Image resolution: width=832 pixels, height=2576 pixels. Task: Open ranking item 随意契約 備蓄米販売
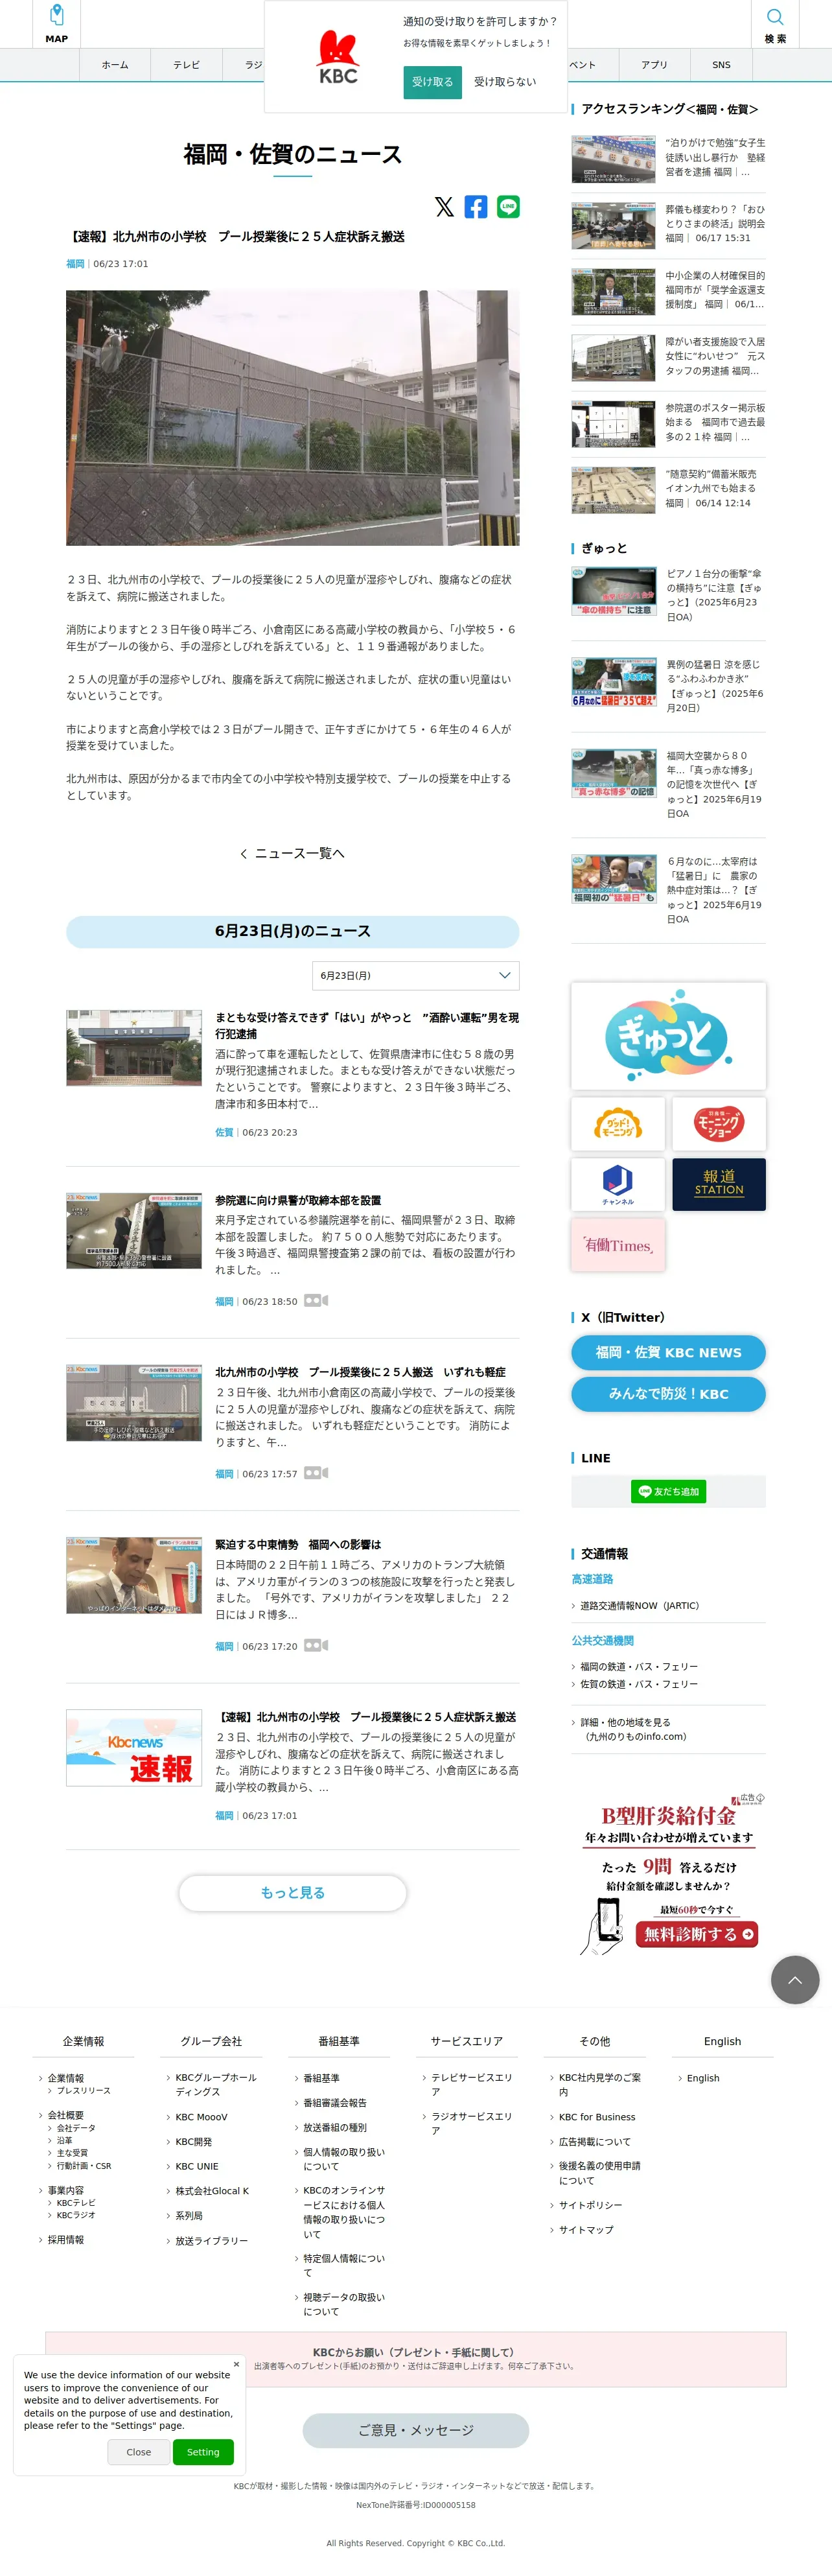coord(668,489)
